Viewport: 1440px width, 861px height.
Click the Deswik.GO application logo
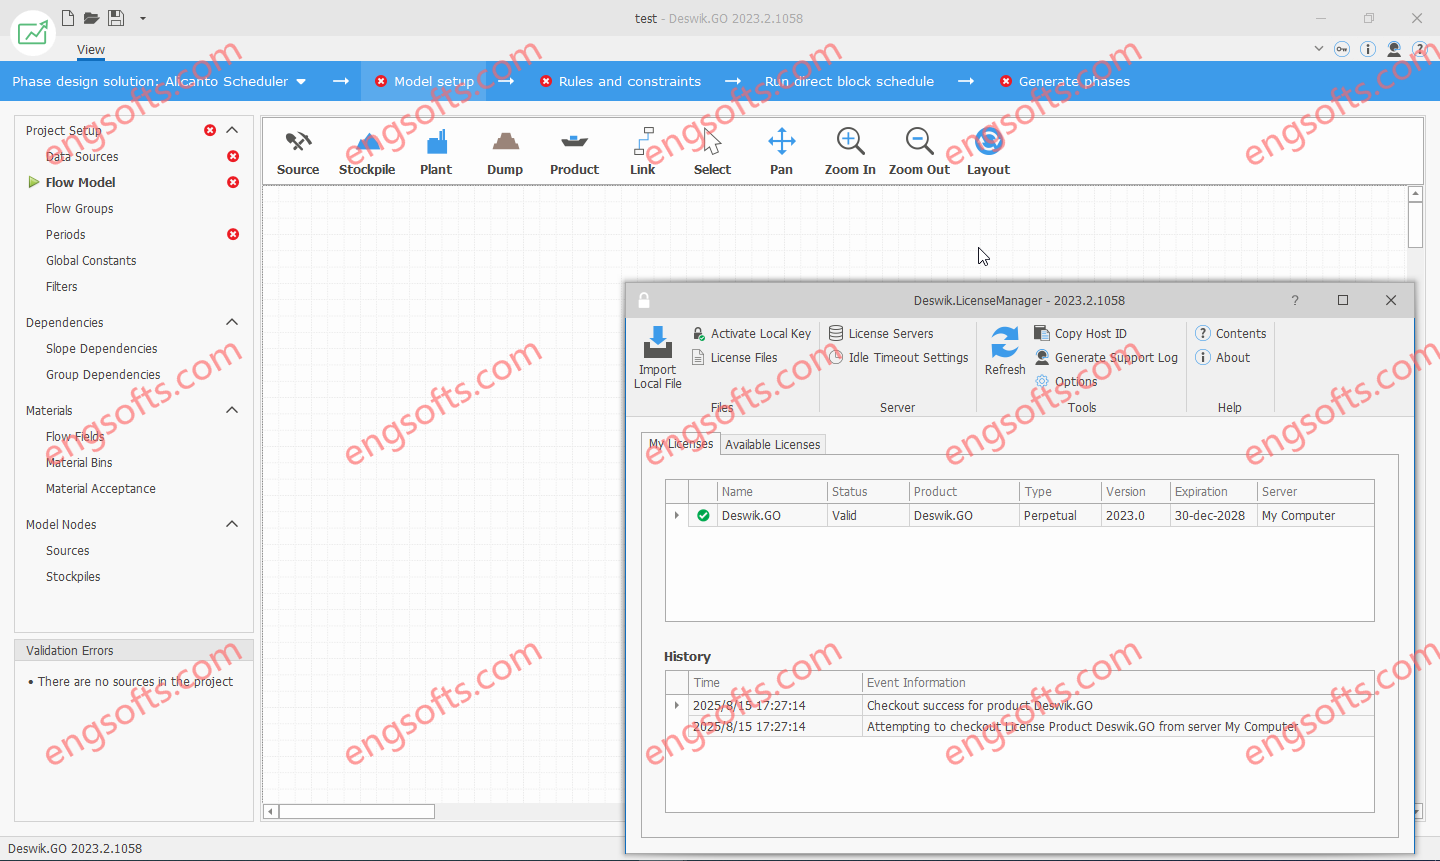coord(33,33)
